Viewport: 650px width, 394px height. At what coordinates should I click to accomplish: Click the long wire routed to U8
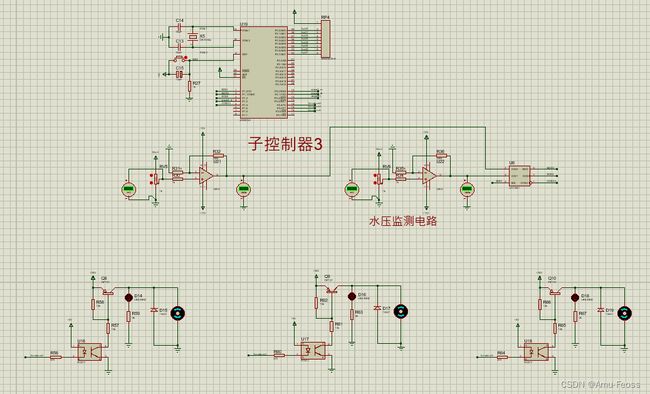(407, 127)
